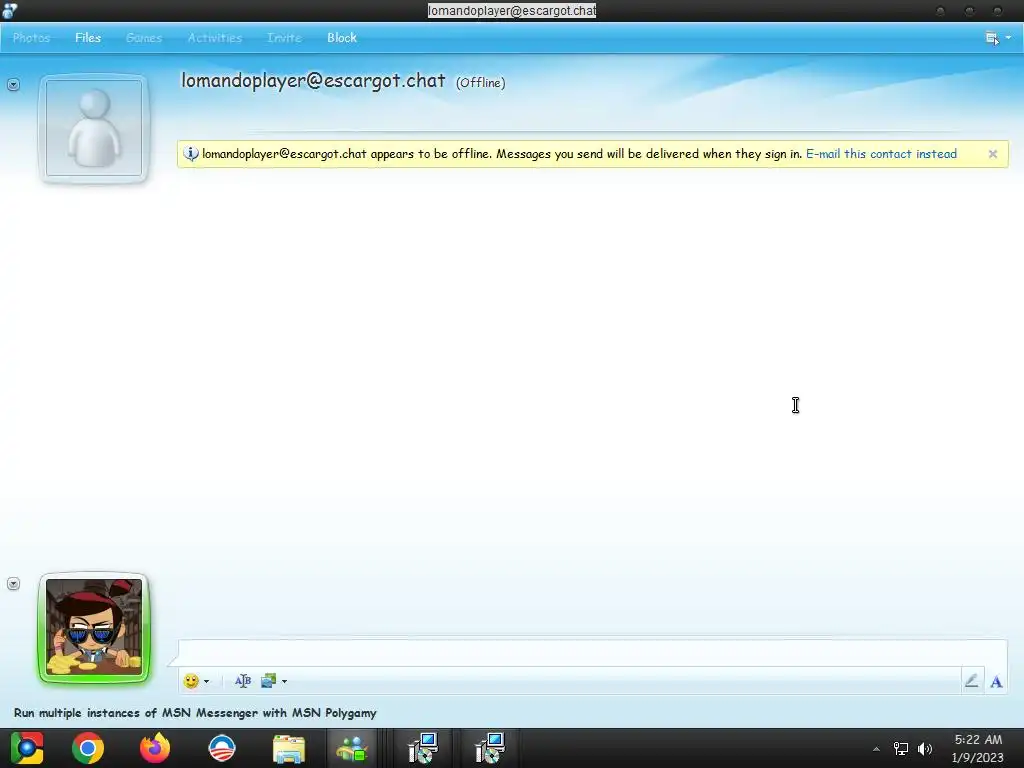
Task: Click the show menu icon at top right
Action: click(x=992, y=38)
